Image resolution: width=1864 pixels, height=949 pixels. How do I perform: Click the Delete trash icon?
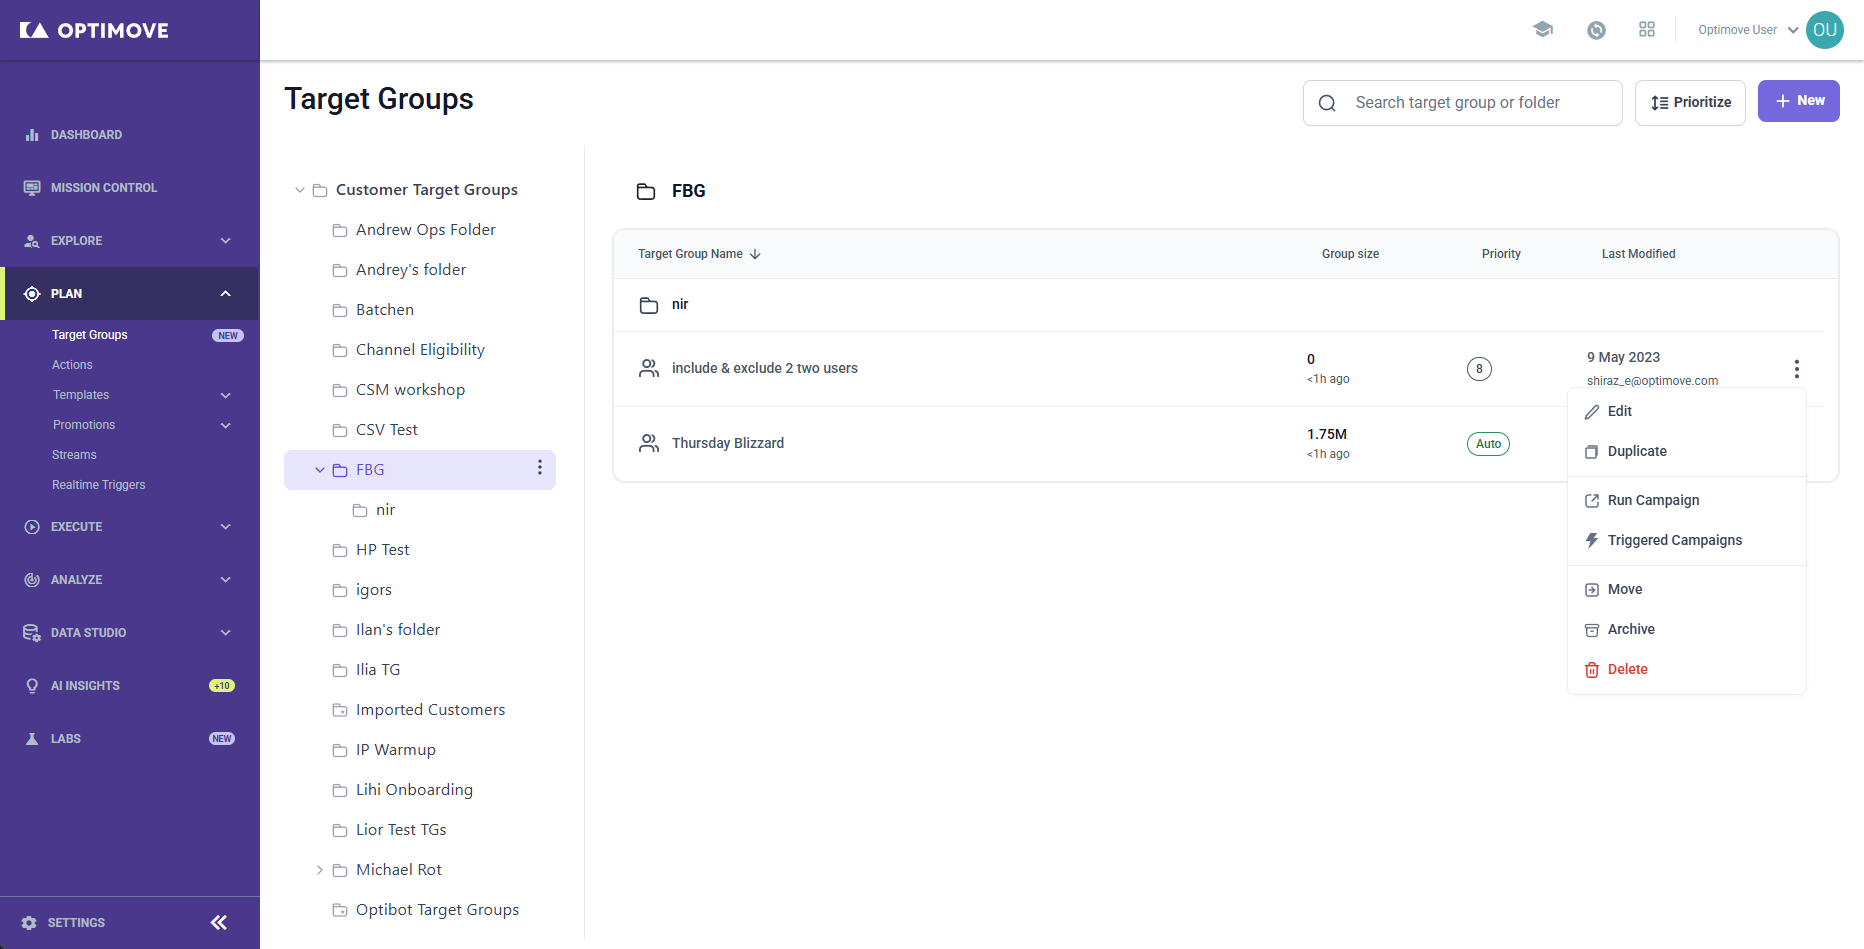pos(1592,670)
